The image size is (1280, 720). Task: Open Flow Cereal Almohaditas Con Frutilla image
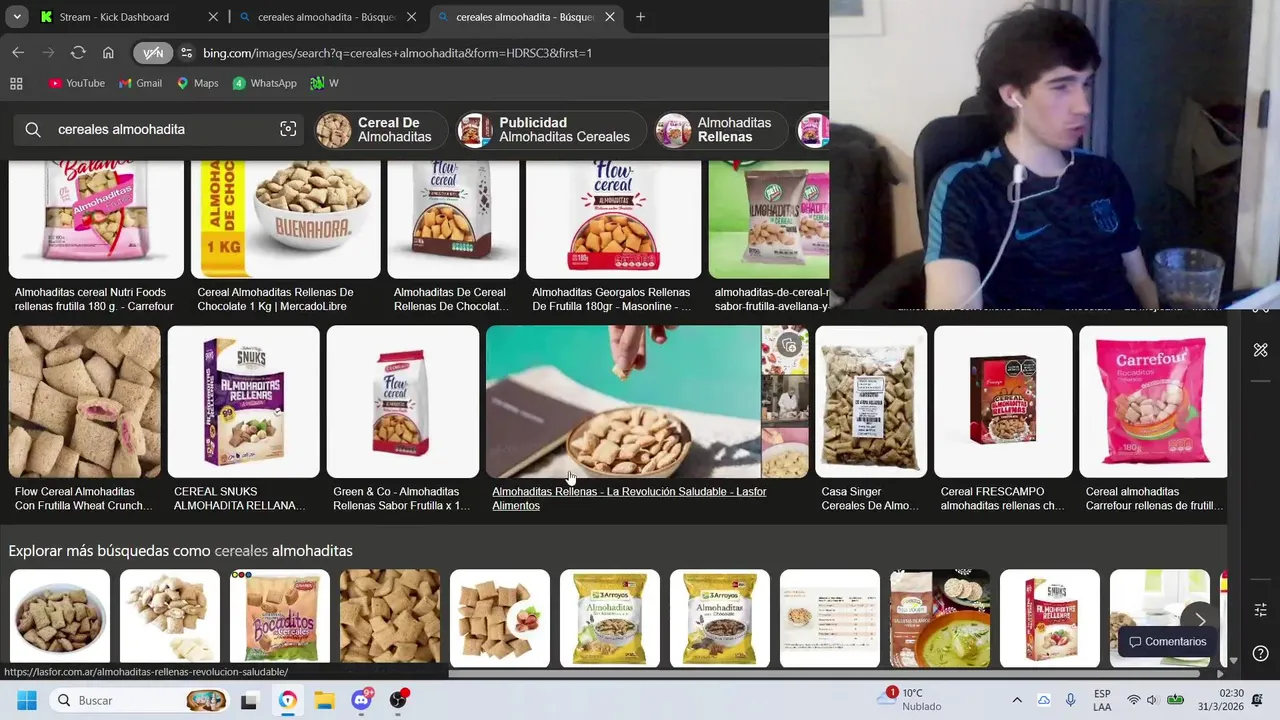click(84, 401)
